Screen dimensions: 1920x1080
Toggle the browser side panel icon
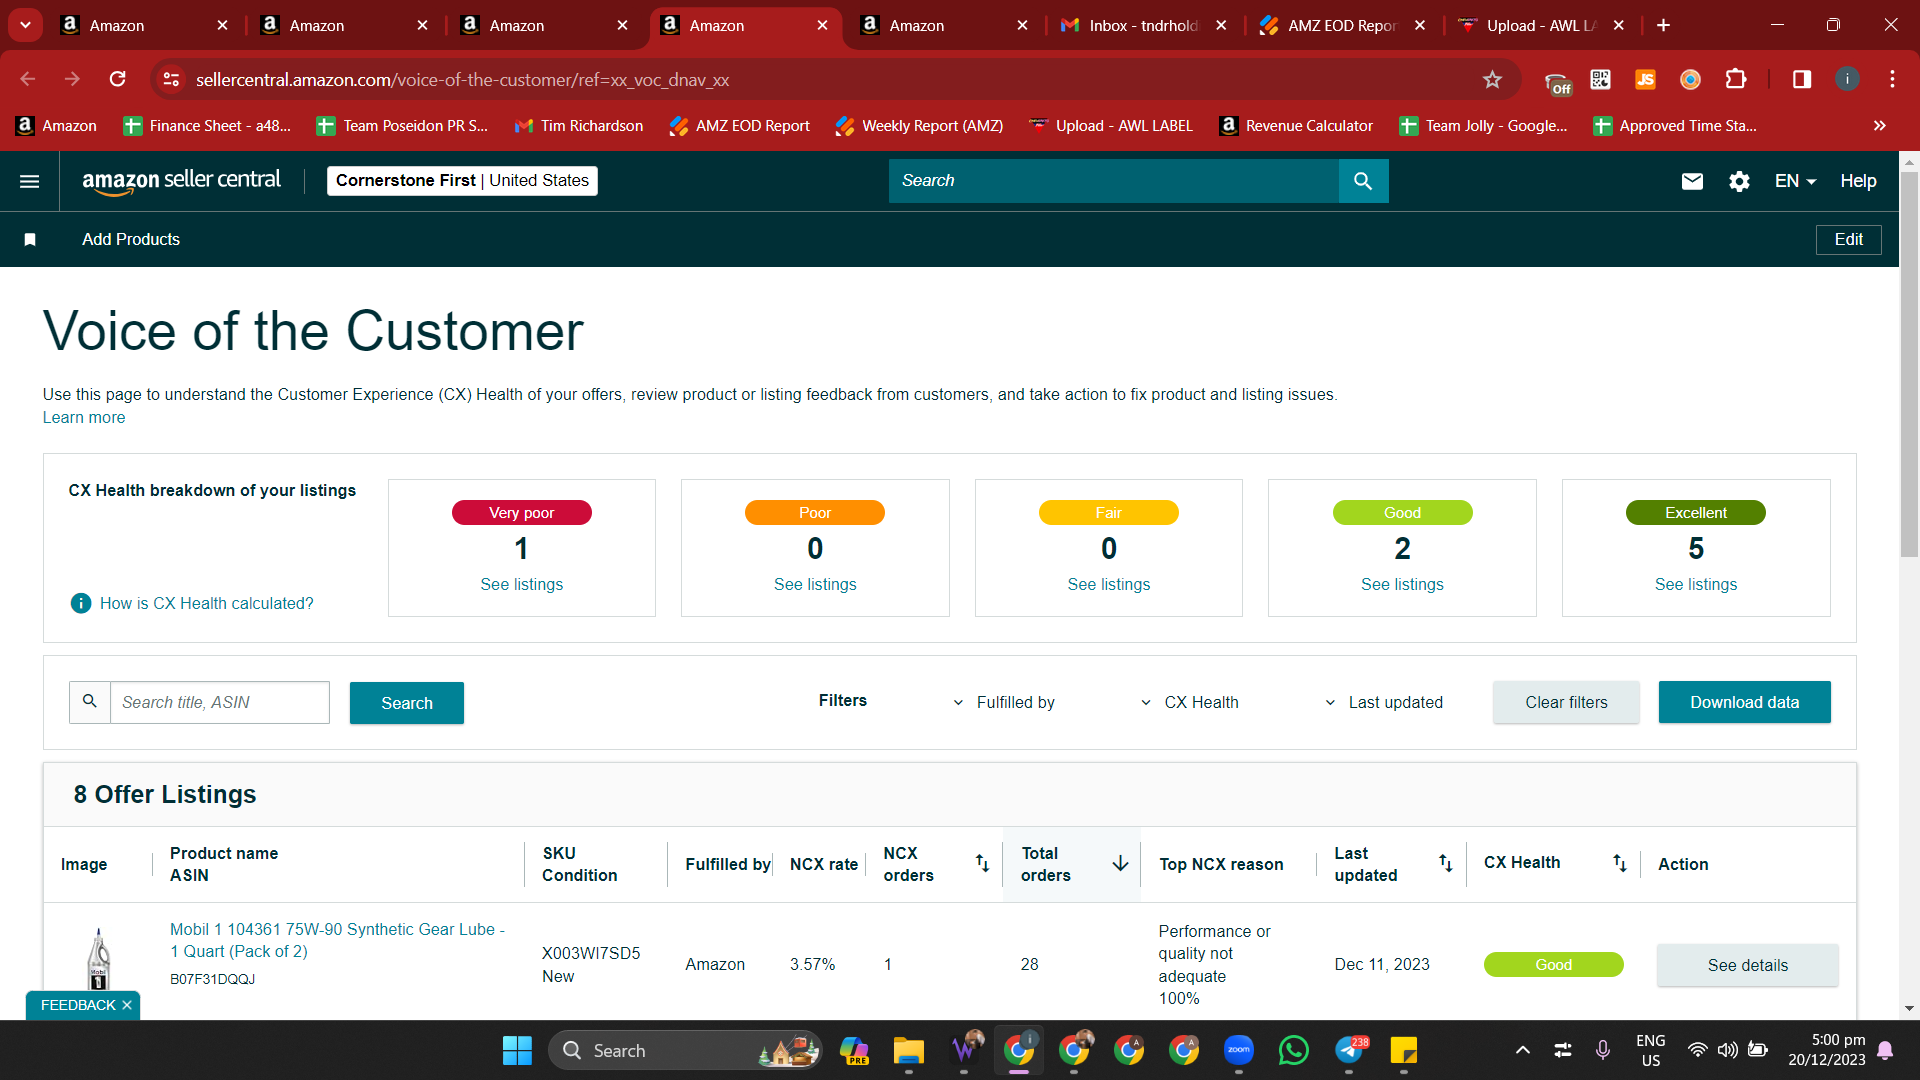click(x=1802, y=79)
